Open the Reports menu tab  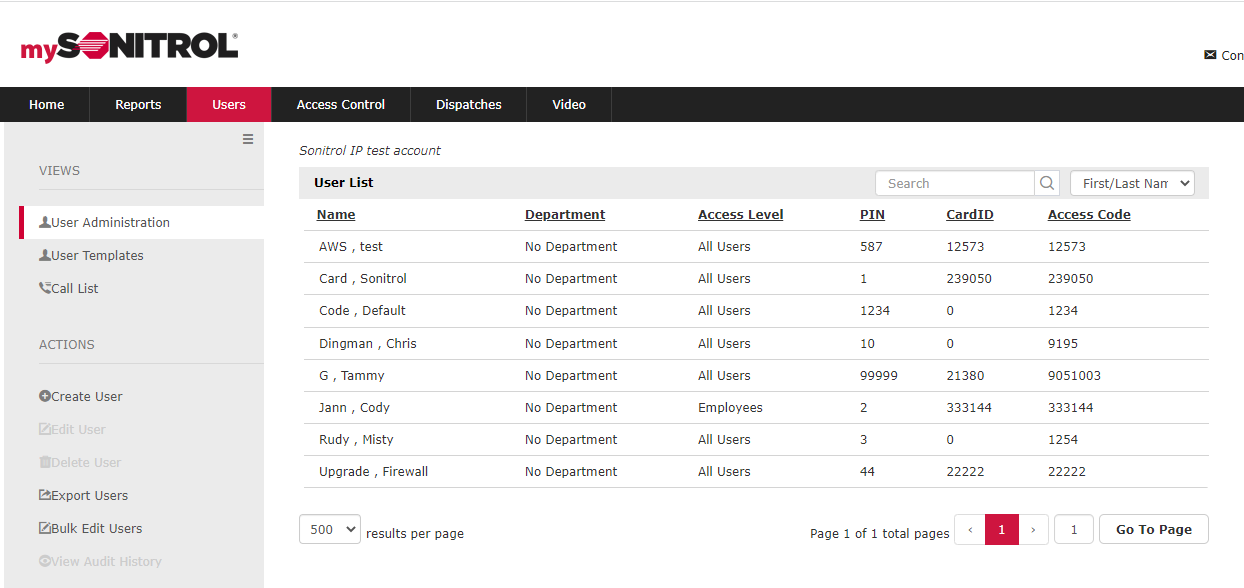pyautogui.click(x=138, y=105)
